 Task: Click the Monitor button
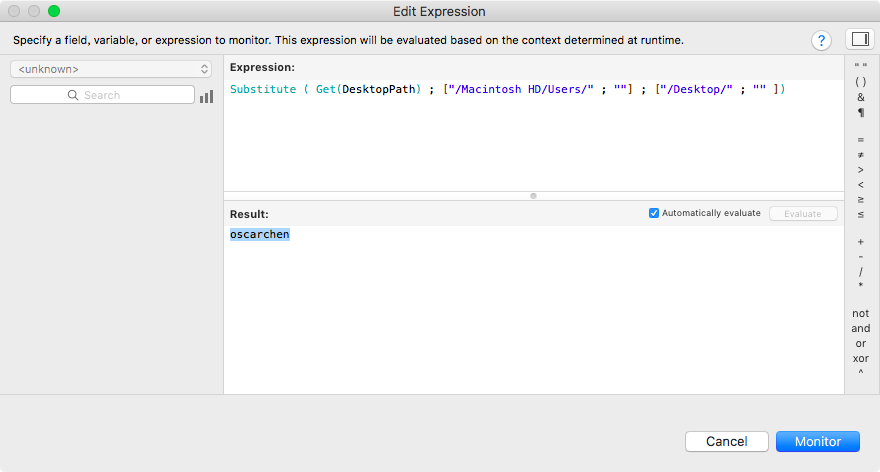[818, 442]
